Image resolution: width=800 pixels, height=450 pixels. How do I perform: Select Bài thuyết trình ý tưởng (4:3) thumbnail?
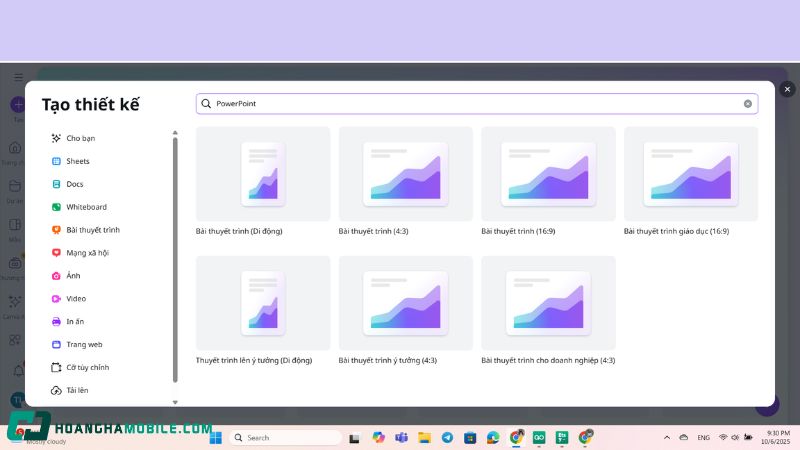(406, 303)
